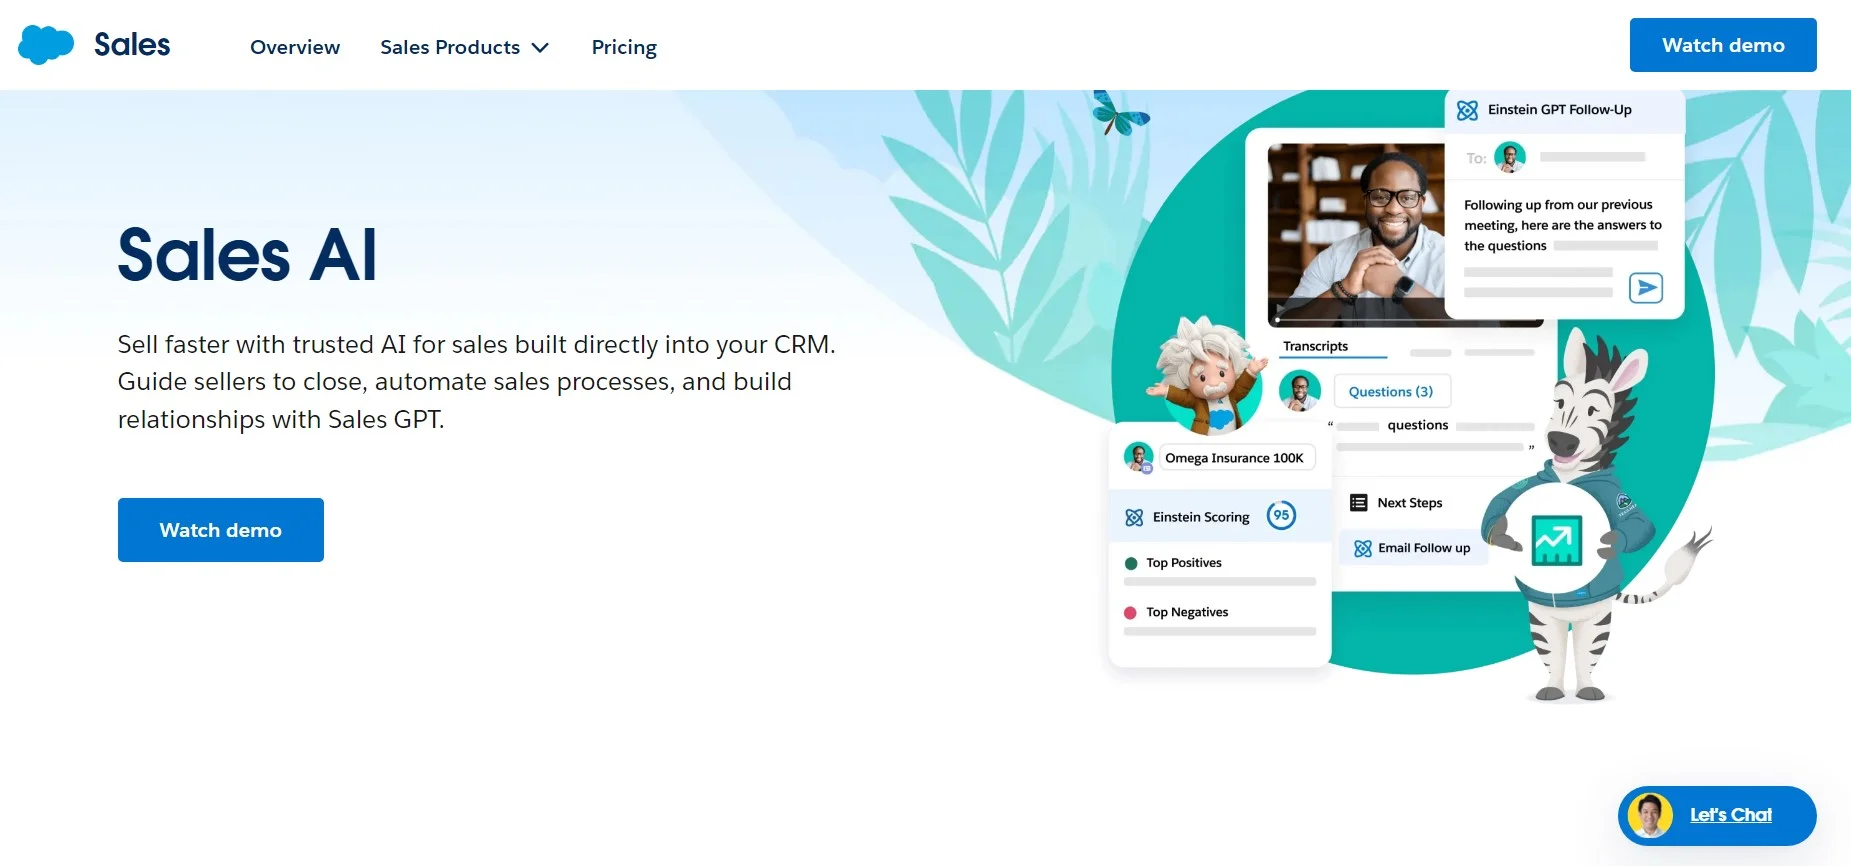The height and width of the screenshot is (866, 1851).
Task: Open the Overview nav link
Action: (295, 47)
